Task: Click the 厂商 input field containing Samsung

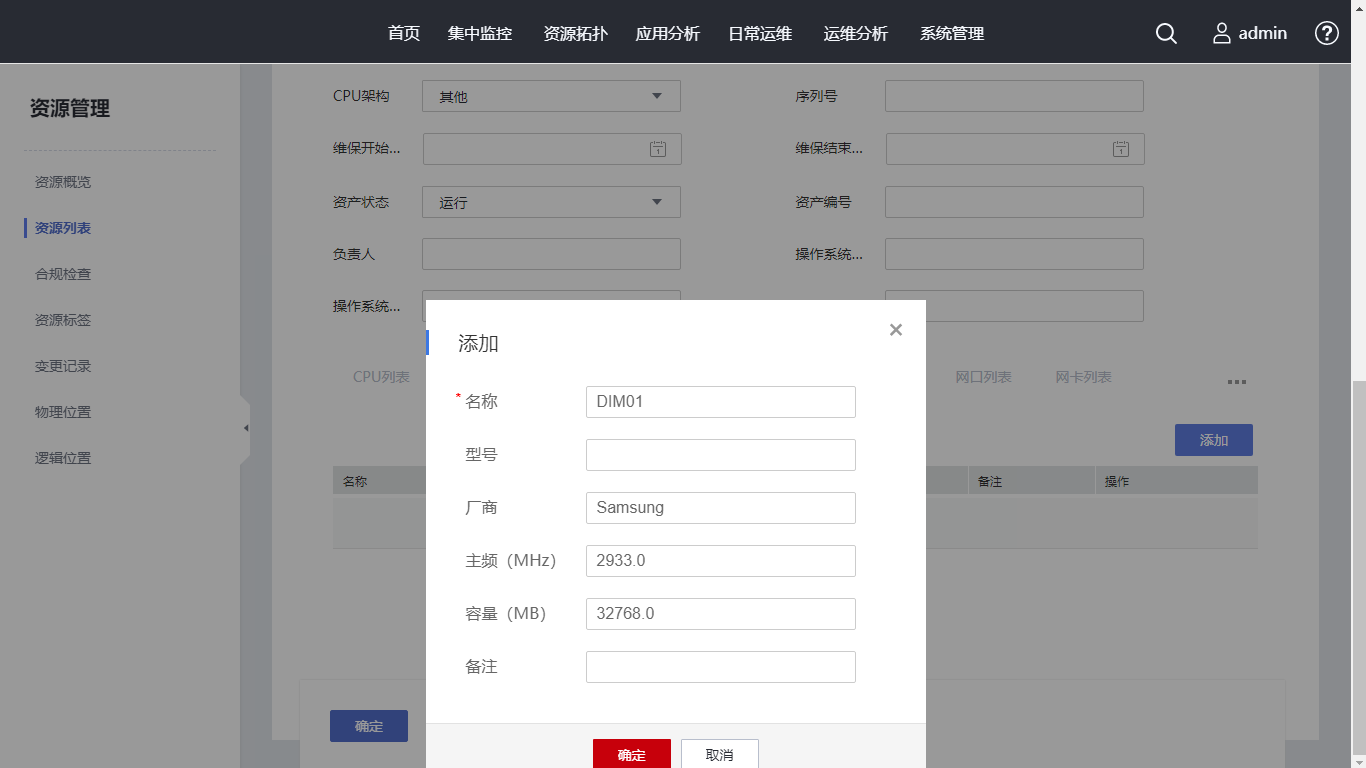Action: tap(720, 508)
